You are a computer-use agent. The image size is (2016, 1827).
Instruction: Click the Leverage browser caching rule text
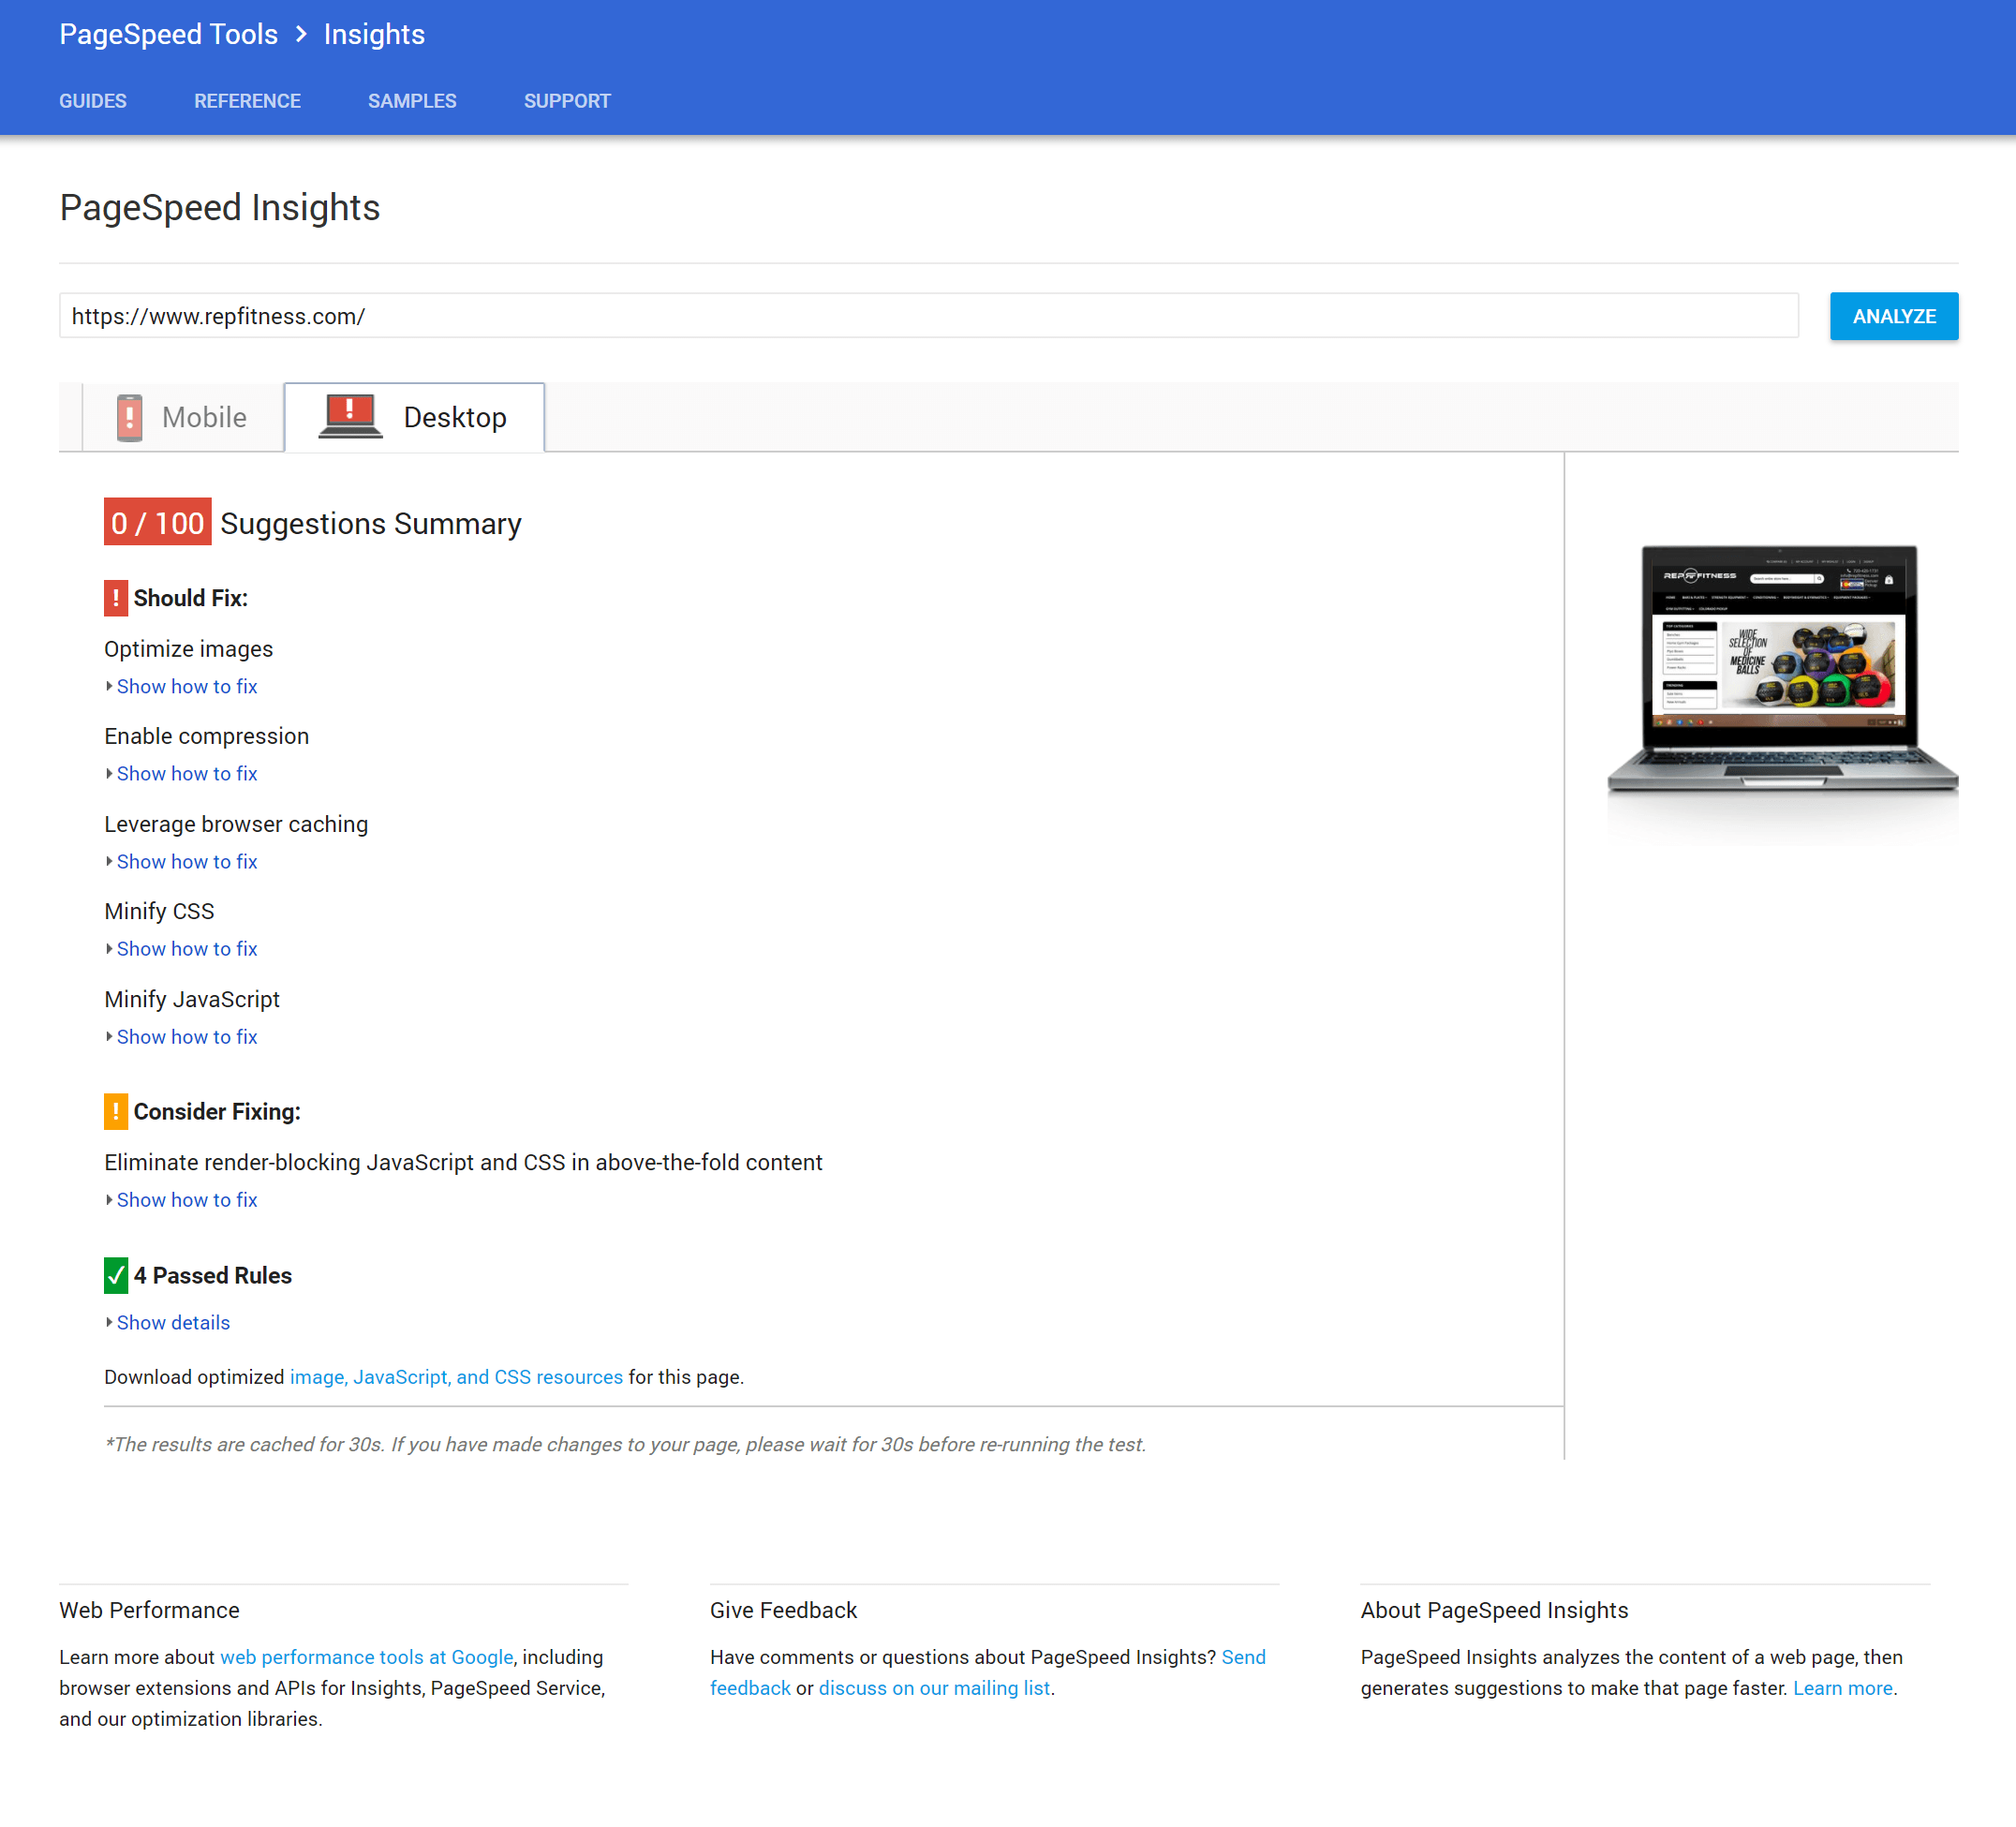pos(236,824)
